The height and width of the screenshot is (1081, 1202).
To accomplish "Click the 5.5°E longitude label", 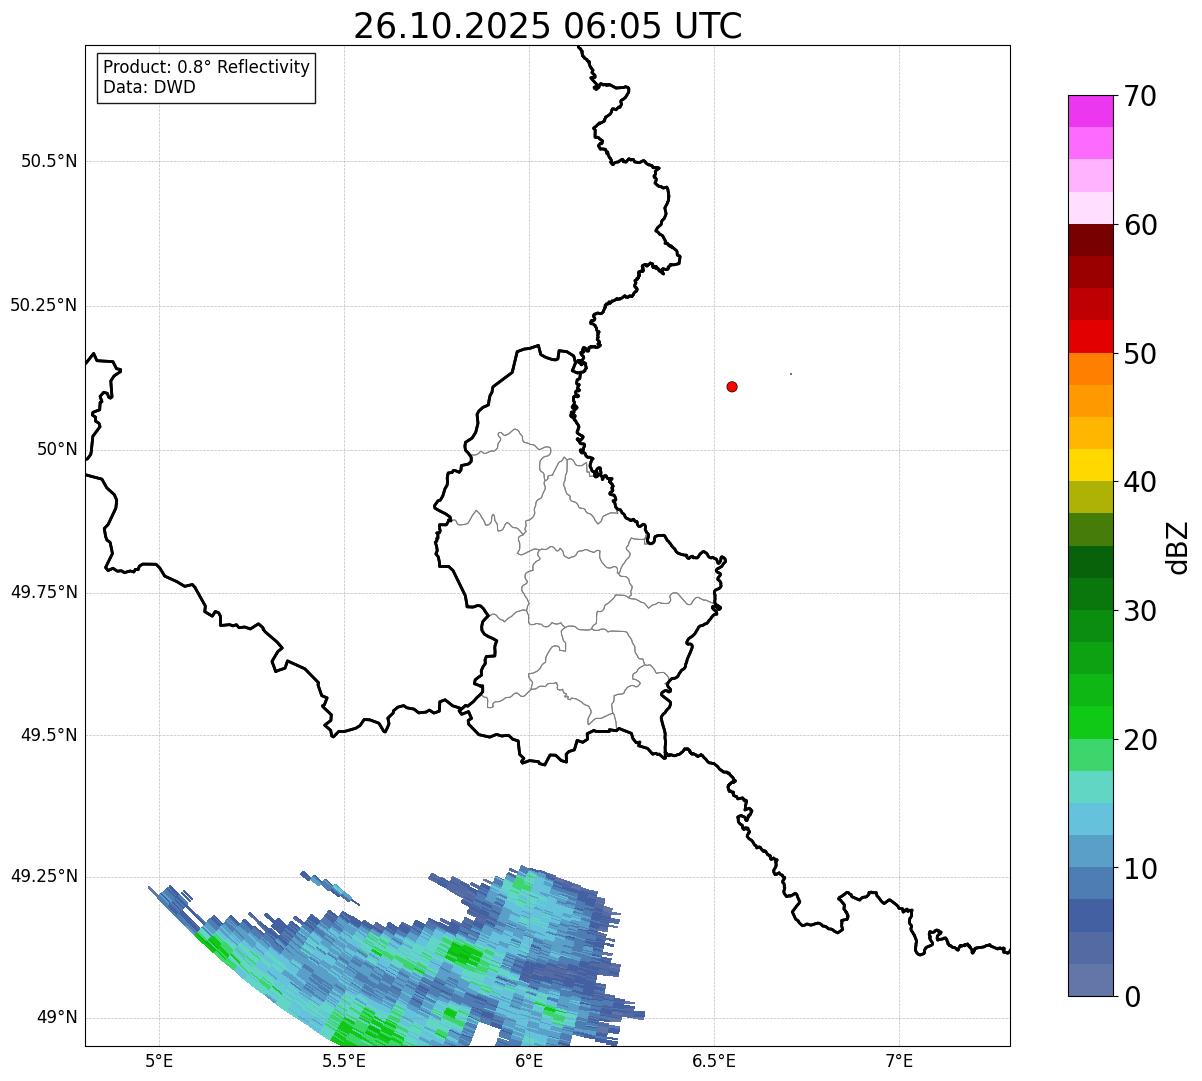I will pyautogui.click(x=344, y=1061).
